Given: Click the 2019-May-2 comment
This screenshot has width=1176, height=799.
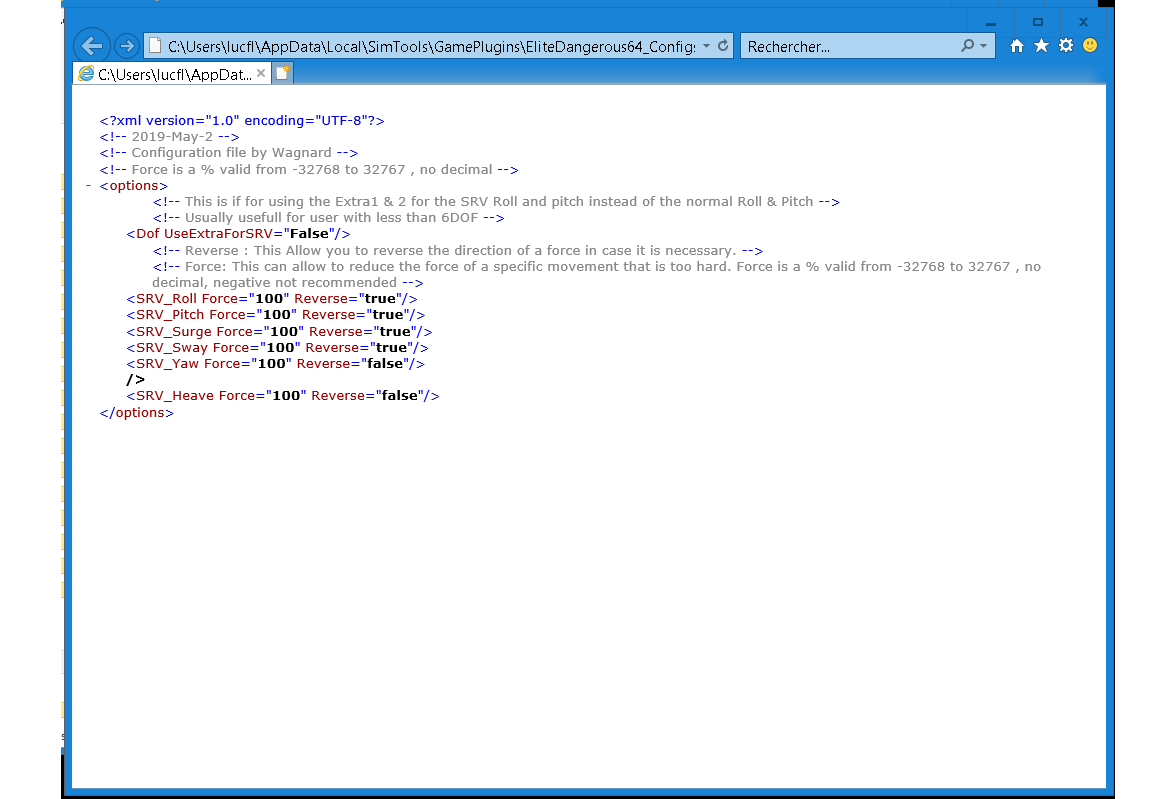Looking at the screenshot, I should [x=170, y=137].
